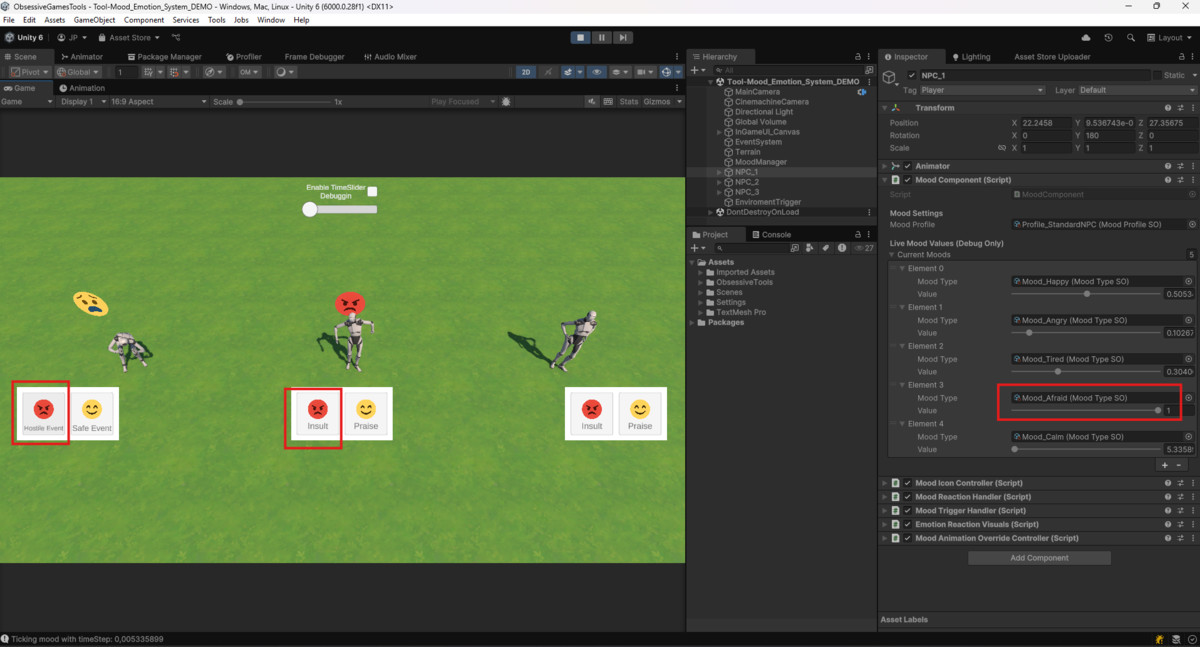Viewport: 1200px width, 647px height.
Task: Pause the running game
Action: [602, 37]
